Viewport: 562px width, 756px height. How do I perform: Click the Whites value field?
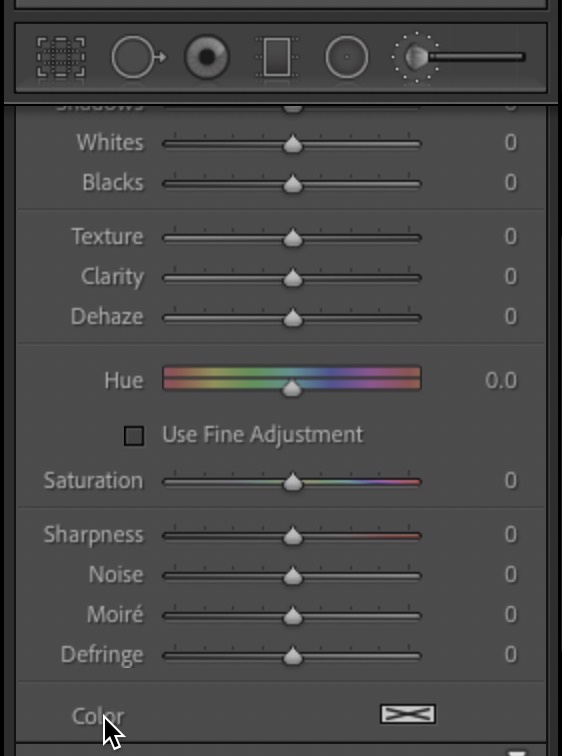(x=510, y=142)
